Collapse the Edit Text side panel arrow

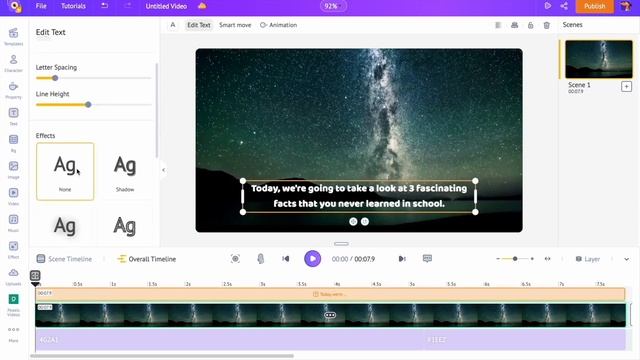pos(163,170)
